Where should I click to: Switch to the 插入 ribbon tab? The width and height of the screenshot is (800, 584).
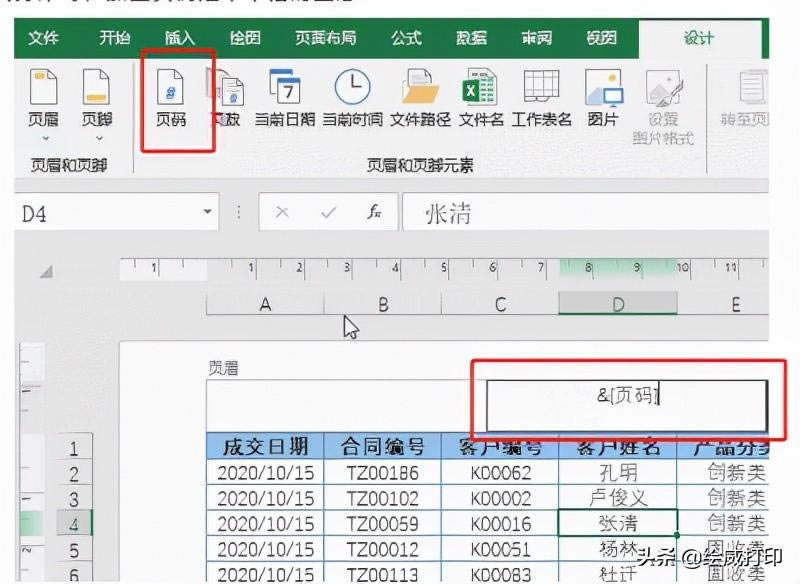pos(180,37)
